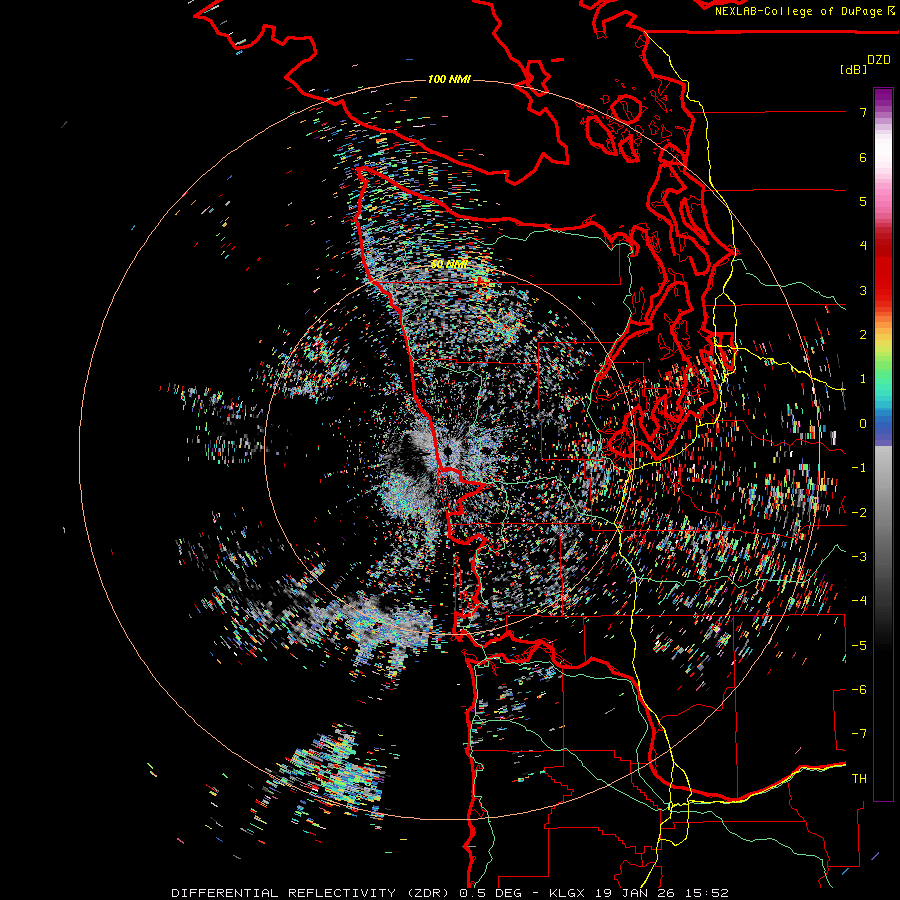Viewport: 900px width, 900px height.
Task: Select the -4 value on the color scale
Action: point(859,601)
